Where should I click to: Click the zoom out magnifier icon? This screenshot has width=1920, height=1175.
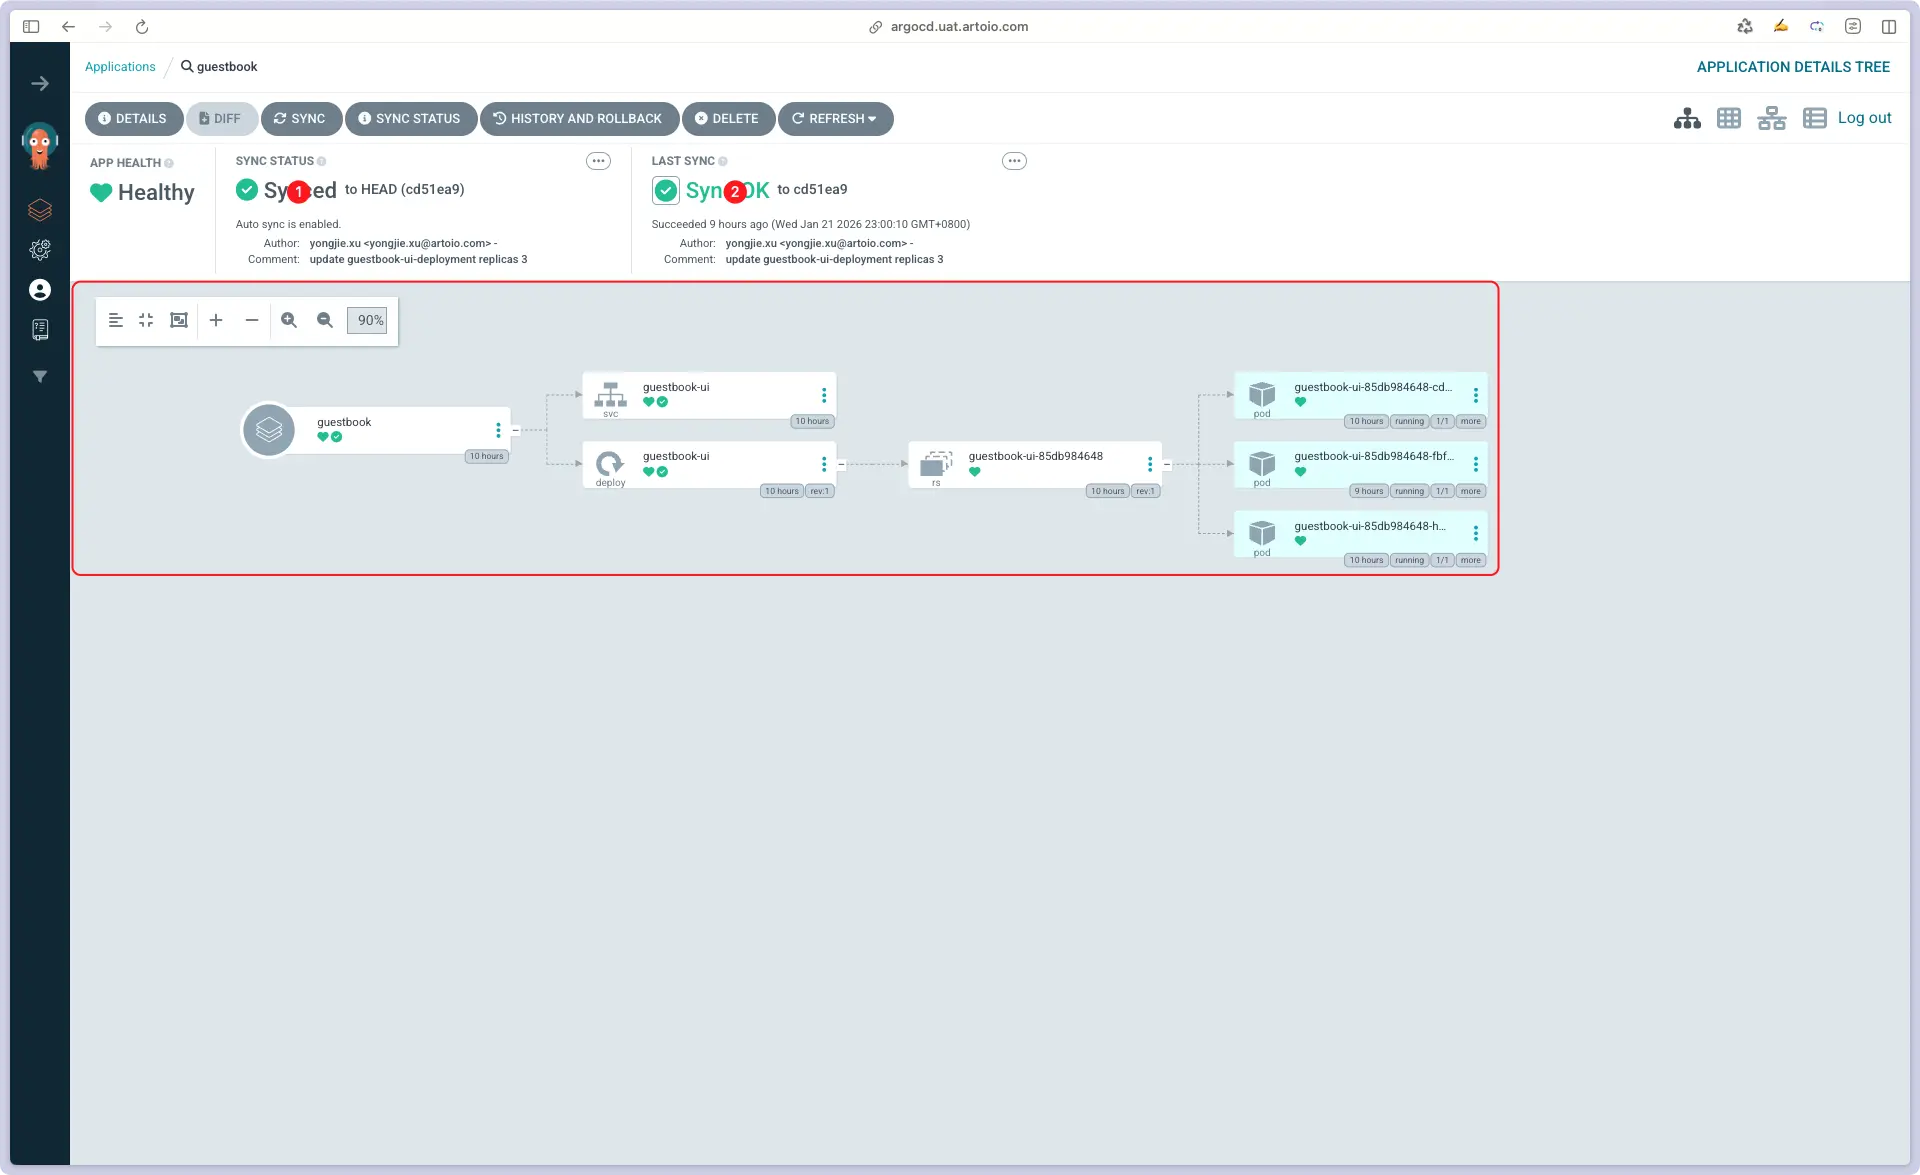[325, 320]
